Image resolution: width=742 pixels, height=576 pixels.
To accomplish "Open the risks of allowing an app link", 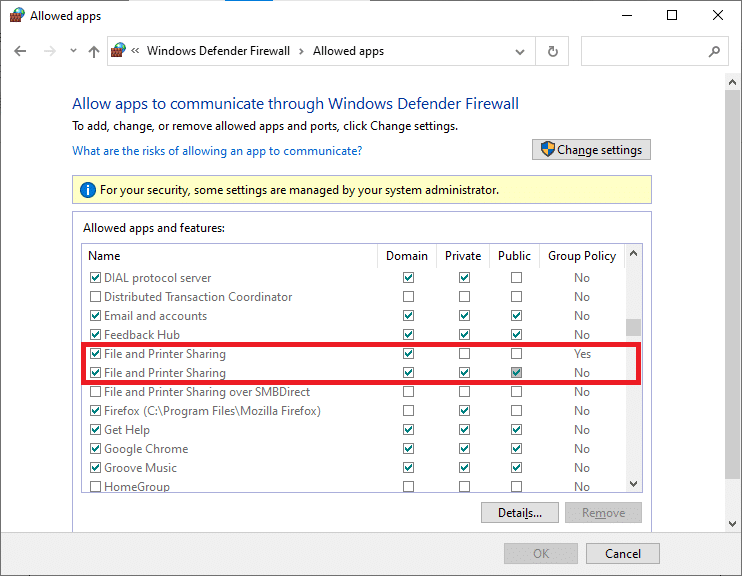I will (217, 151).
